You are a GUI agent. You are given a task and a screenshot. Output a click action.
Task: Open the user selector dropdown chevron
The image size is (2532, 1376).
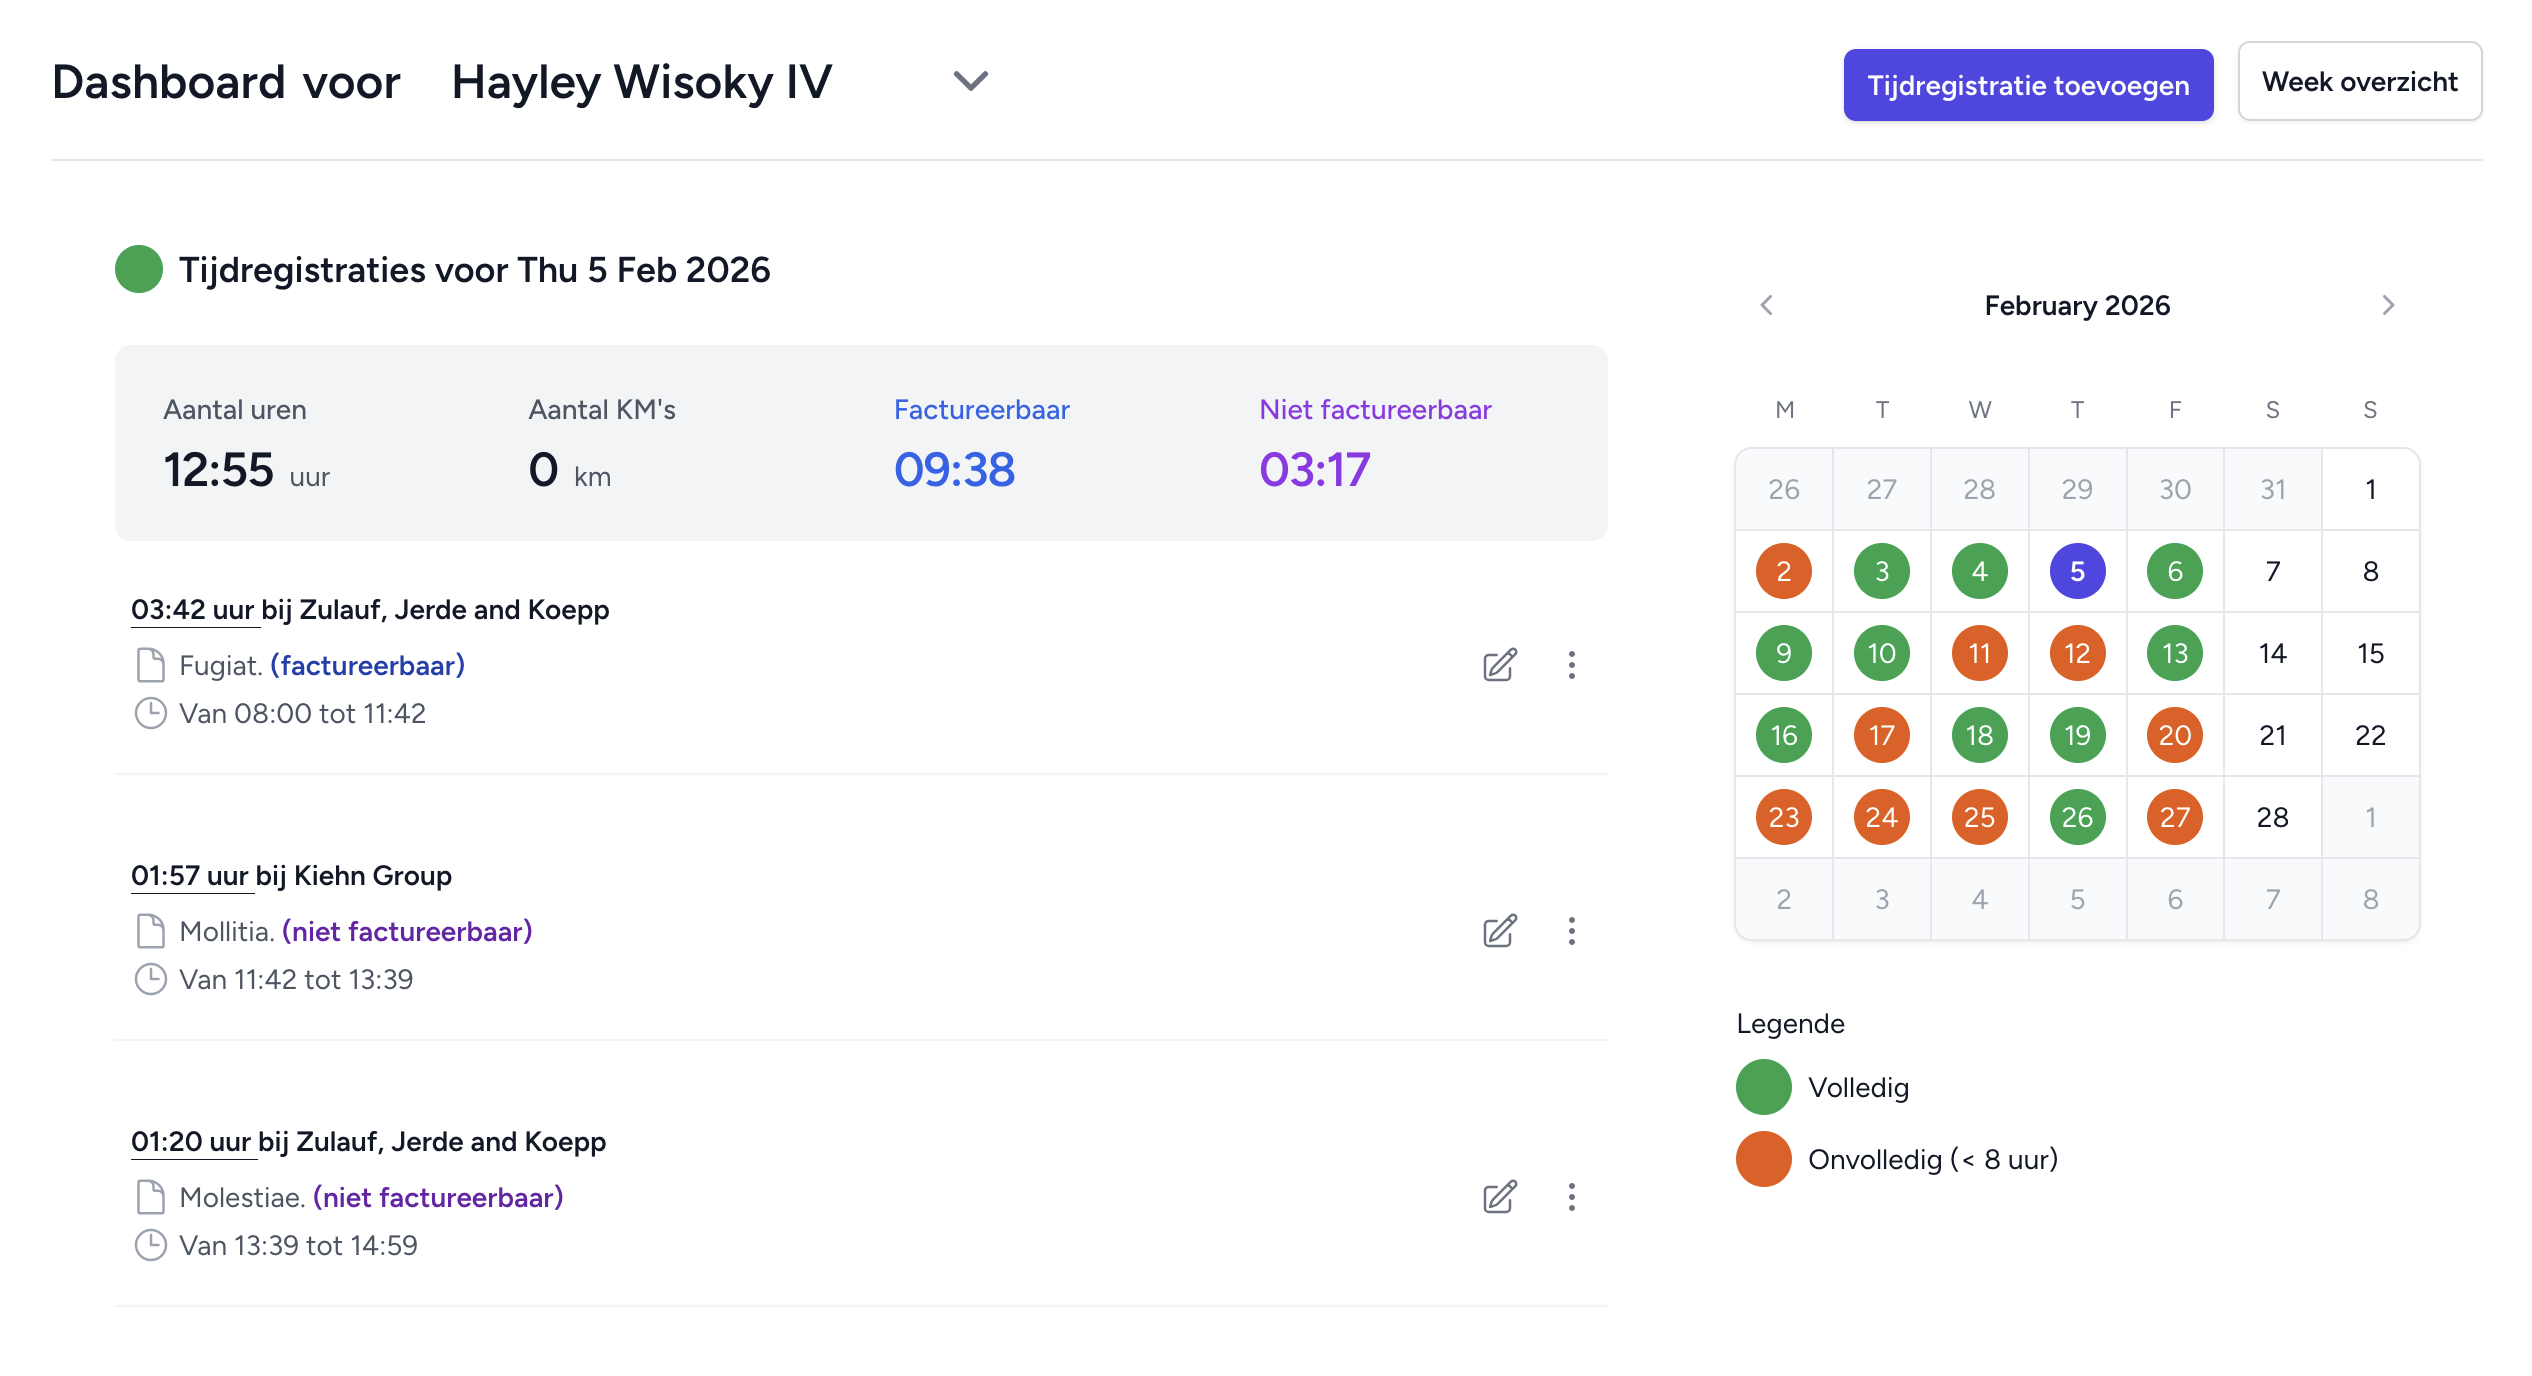pyautogui.click(x=970, y=80)
